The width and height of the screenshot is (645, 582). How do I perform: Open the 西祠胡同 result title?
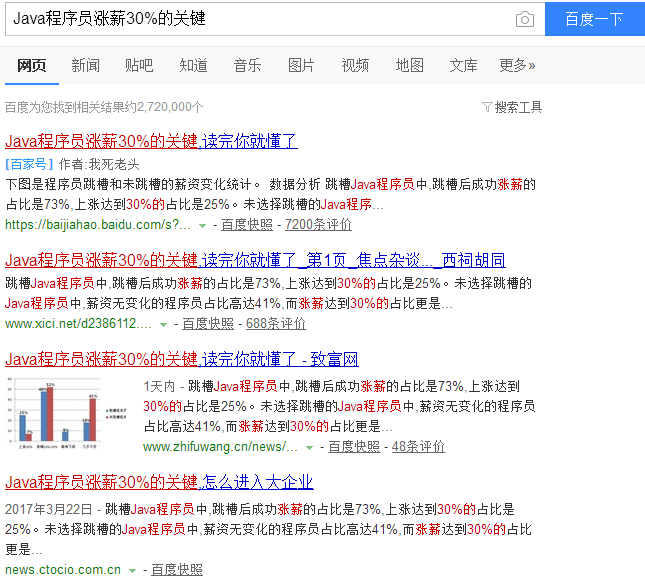pyautogui.click(x=255, y=260)
